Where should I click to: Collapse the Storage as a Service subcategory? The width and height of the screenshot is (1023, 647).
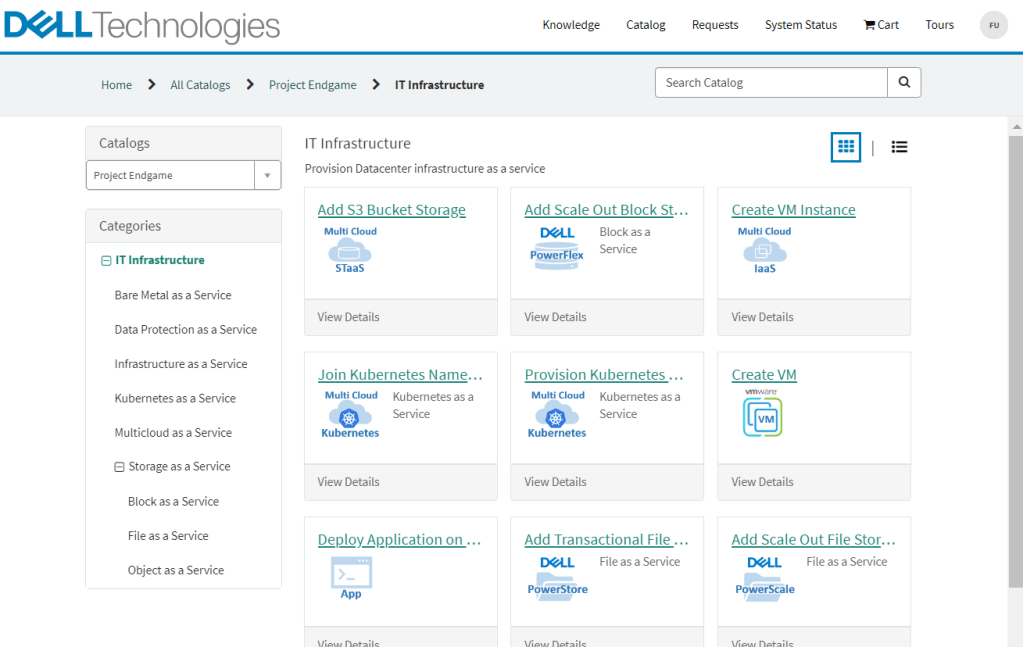tap(119, 467)
